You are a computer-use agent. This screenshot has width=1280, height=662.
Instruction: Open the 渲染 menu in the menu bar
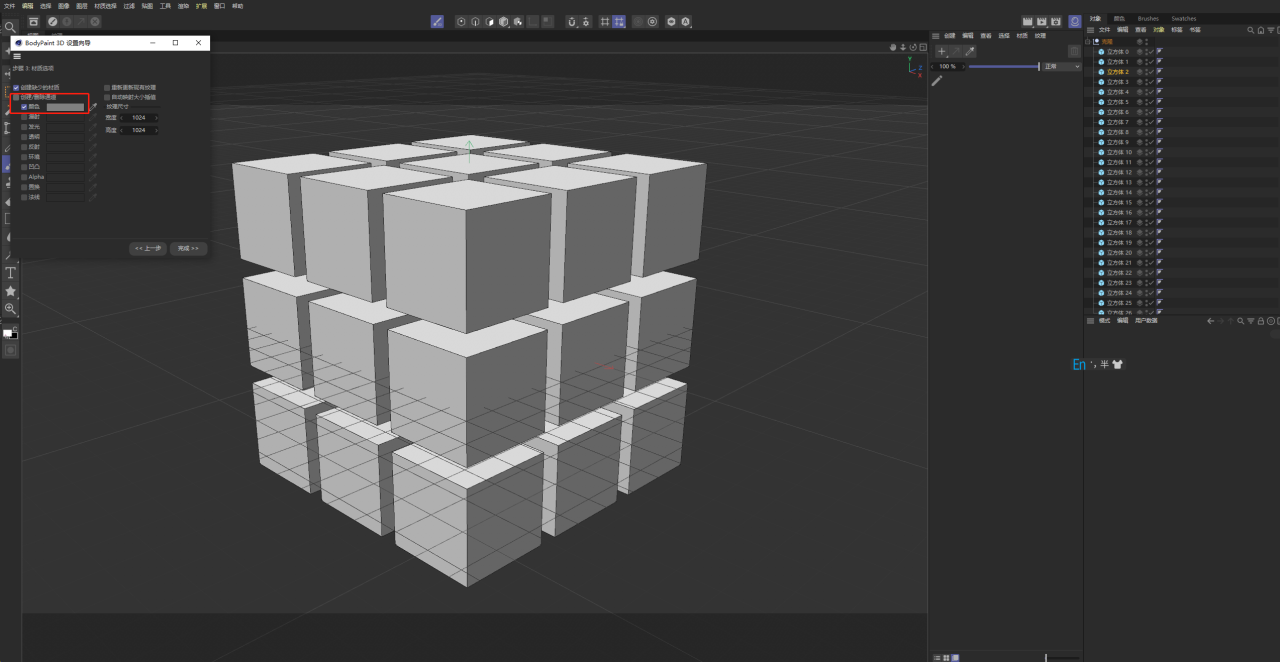182,6
